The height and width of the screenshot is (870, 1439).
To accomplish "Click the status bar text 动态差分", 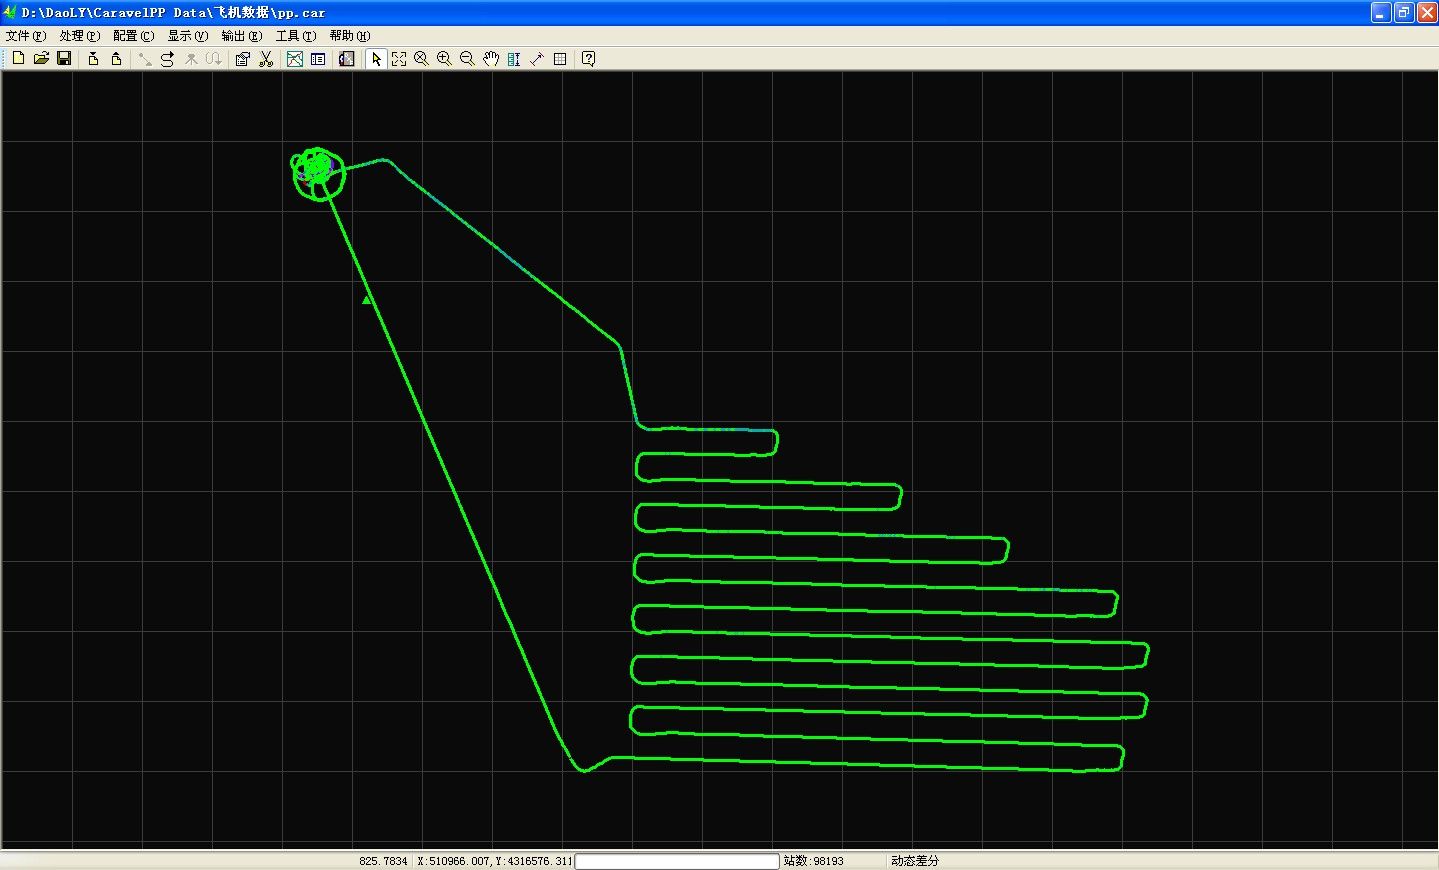I will tap(915, 861).
